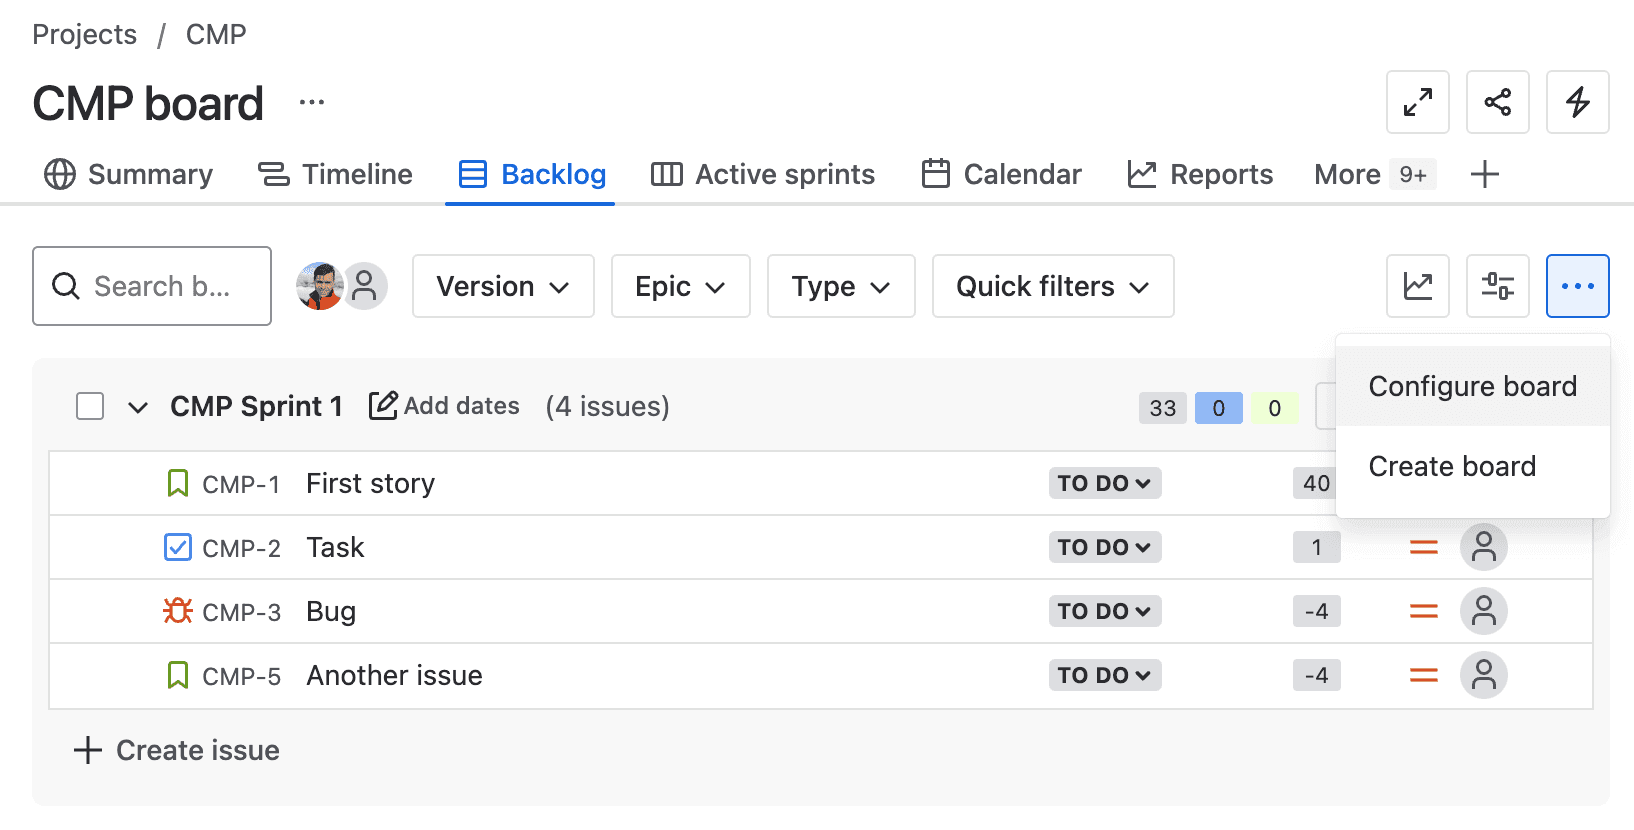Switch to the Active sprints tab
Screen dimensions: 1634x830
pos(763,174)
